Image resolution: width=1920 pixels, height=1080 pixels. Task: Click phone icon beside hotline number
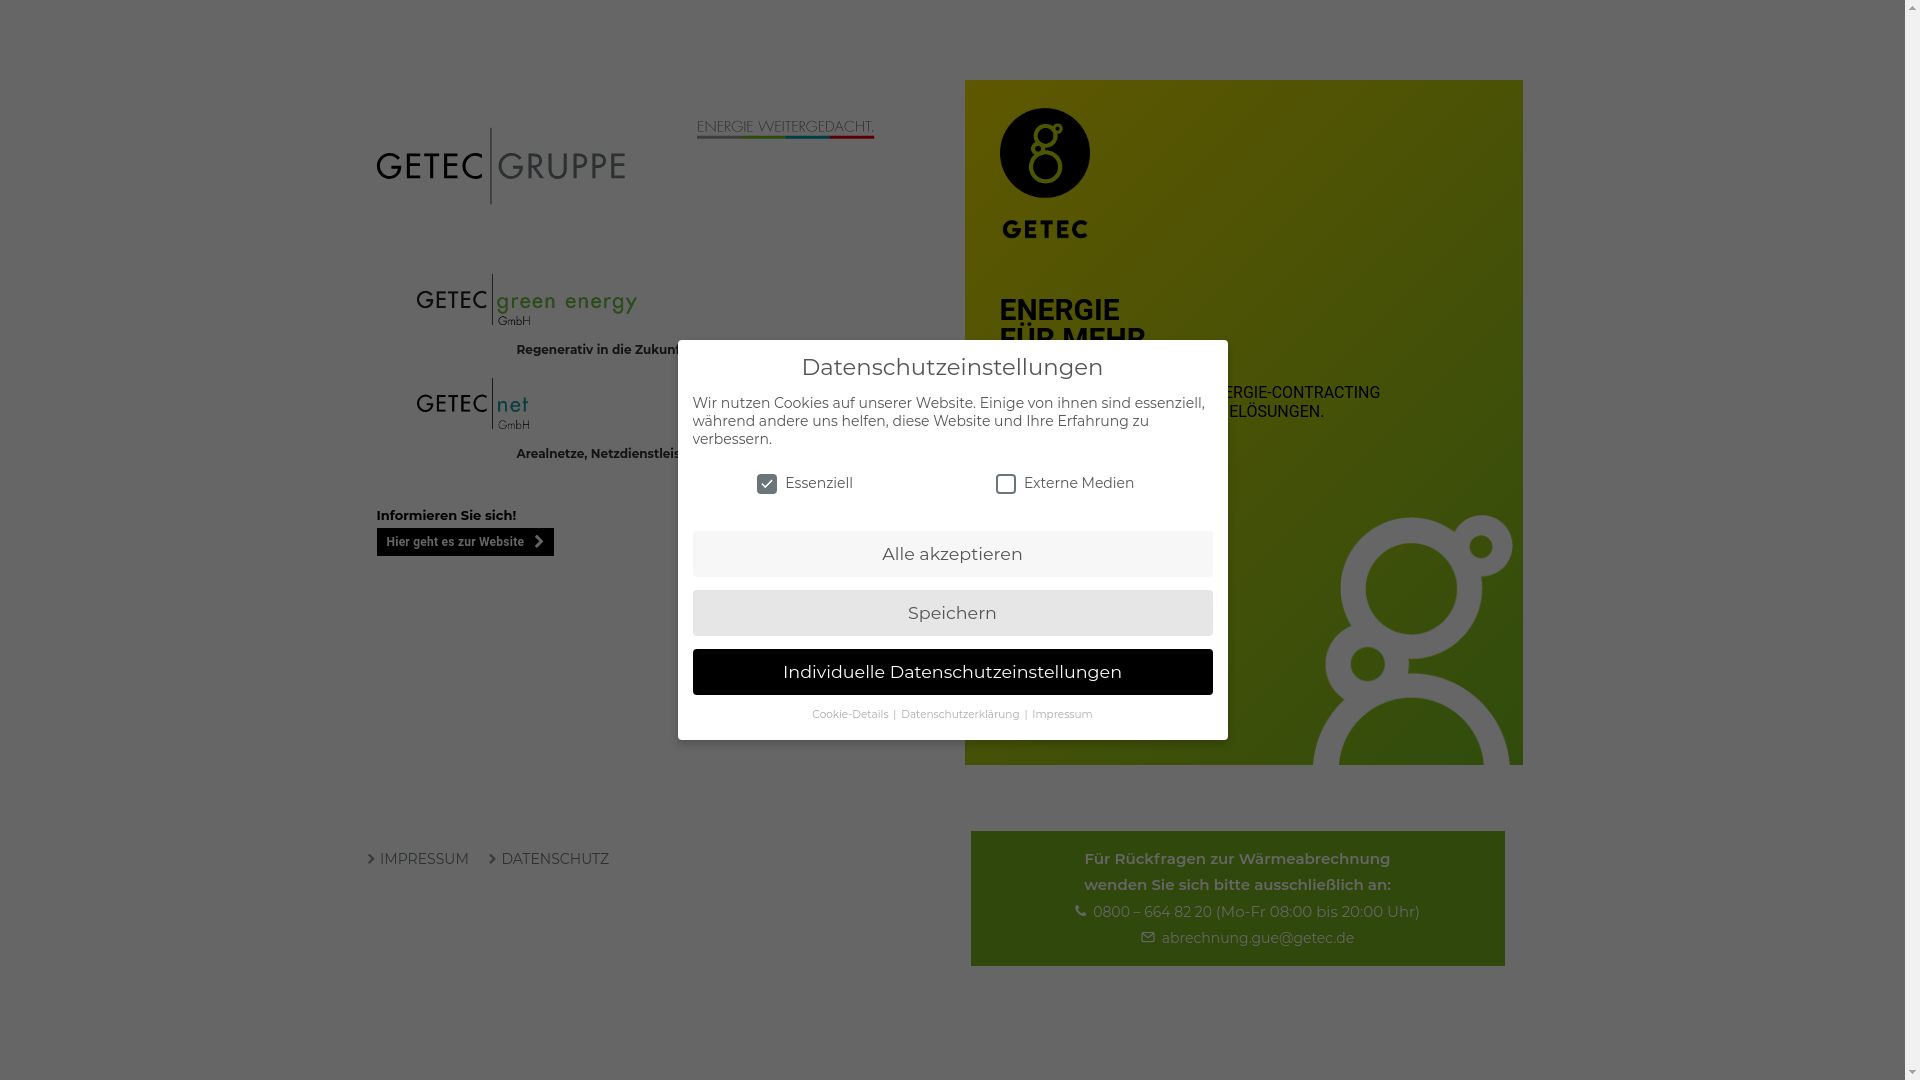1080,911
